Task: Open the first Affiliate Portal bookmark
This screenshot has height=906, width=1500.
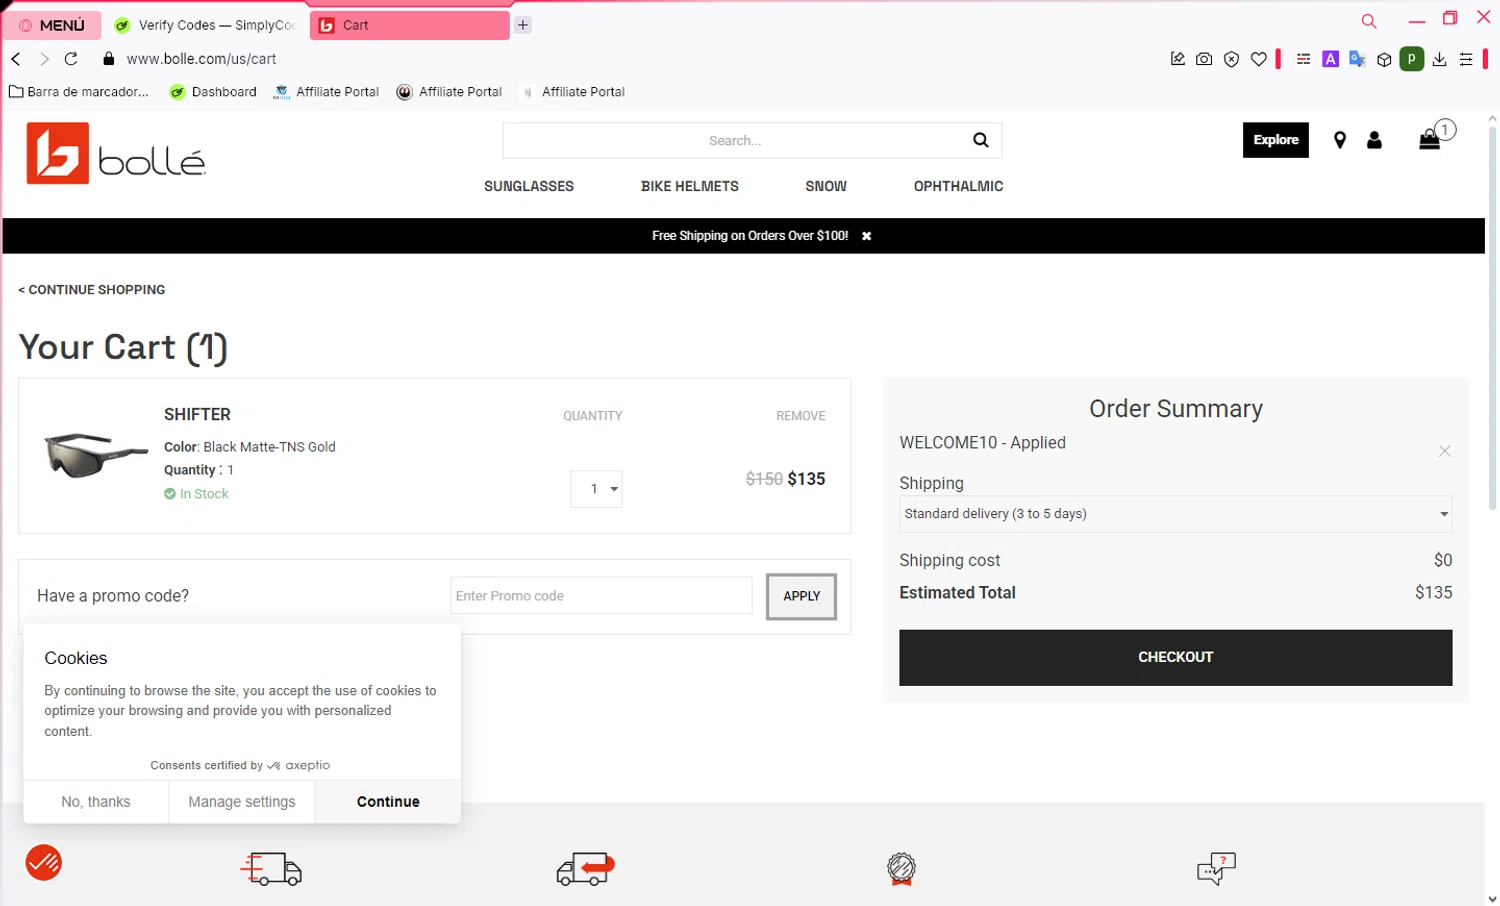Action: [327, 92]
